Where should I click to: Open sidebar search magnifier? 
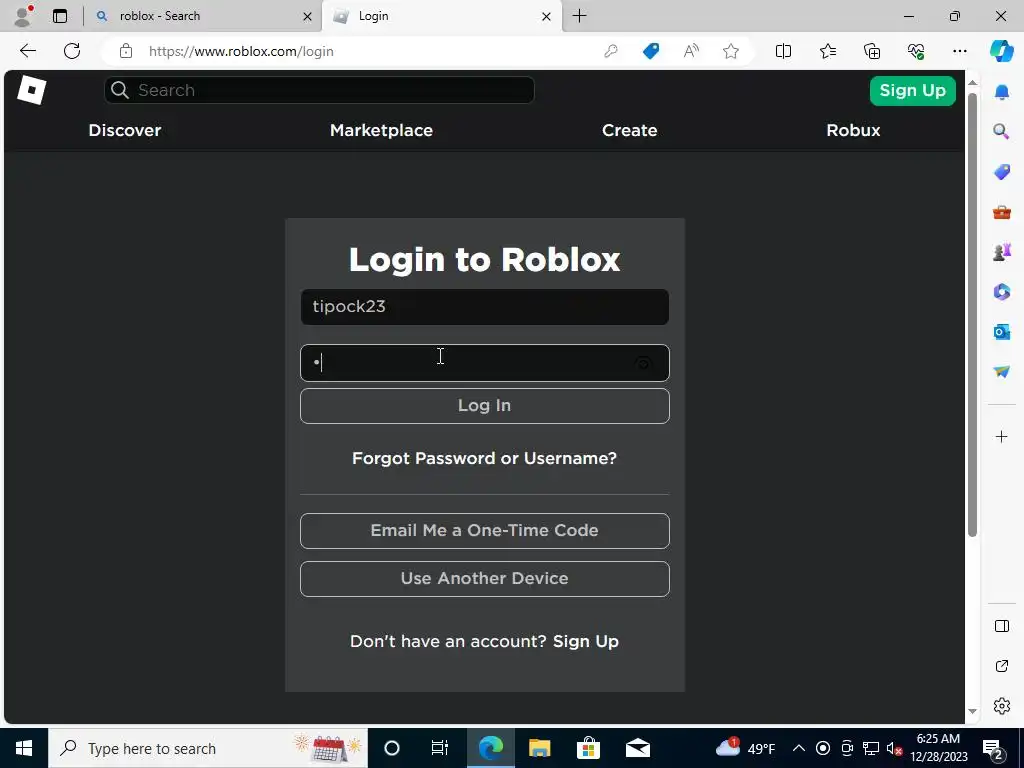coord(1001,131)
